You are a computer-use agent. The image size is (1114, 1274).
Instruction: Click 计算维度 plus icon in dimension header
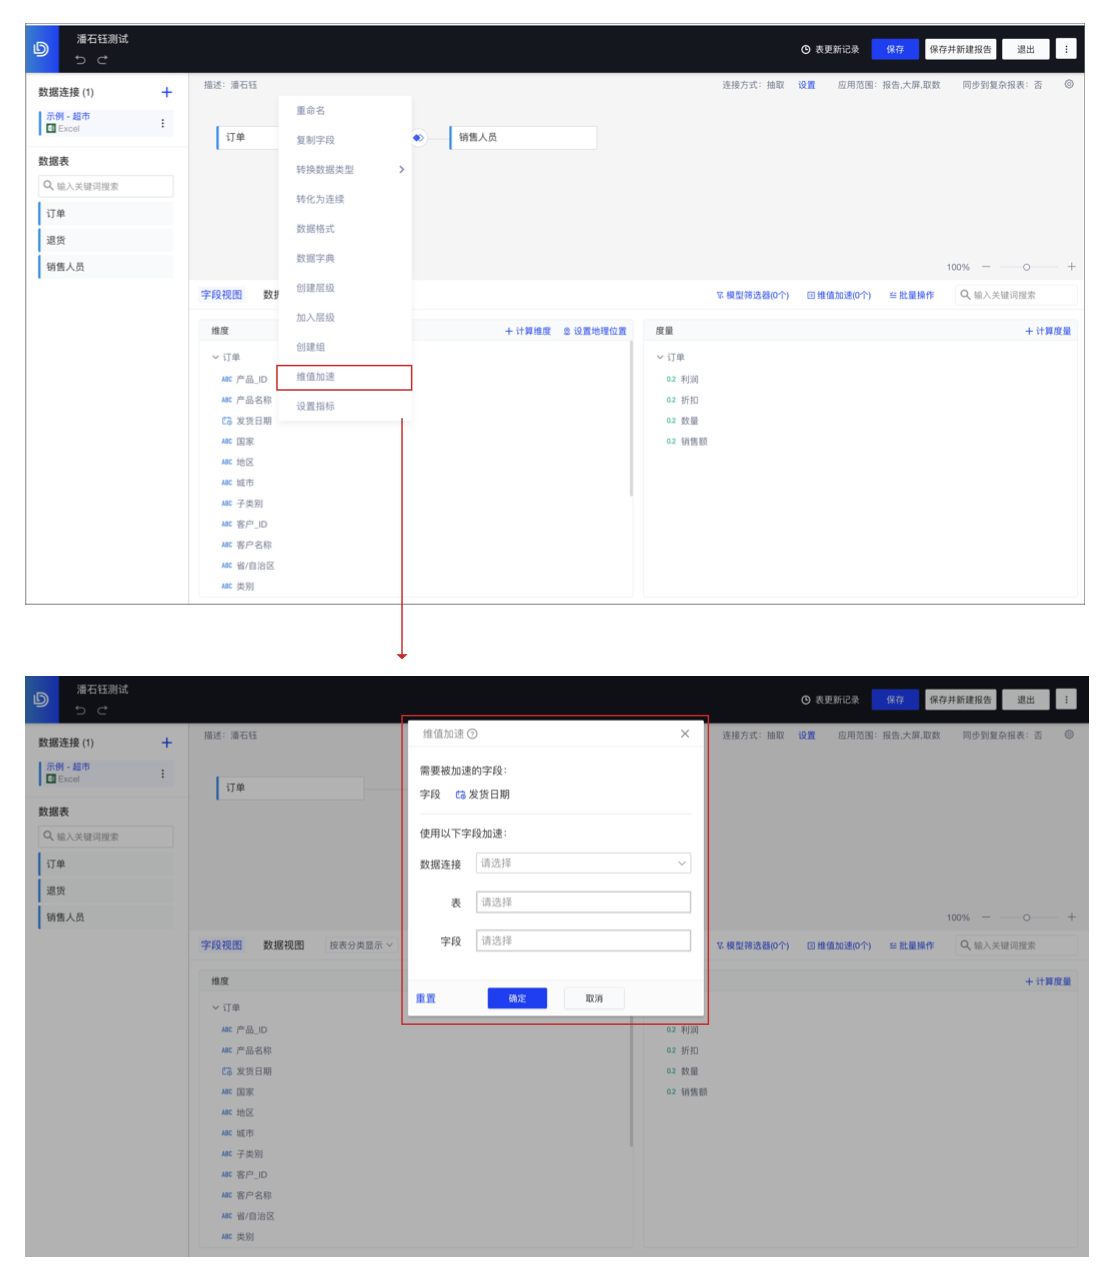click(x=509, y=331)
